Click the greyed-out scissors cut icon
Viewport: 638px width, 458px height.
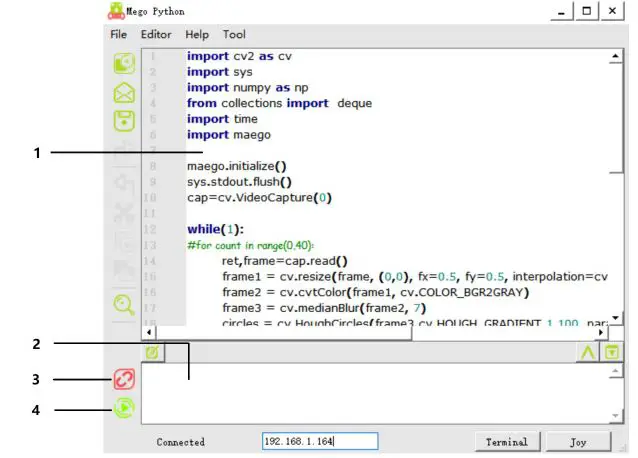124,212
